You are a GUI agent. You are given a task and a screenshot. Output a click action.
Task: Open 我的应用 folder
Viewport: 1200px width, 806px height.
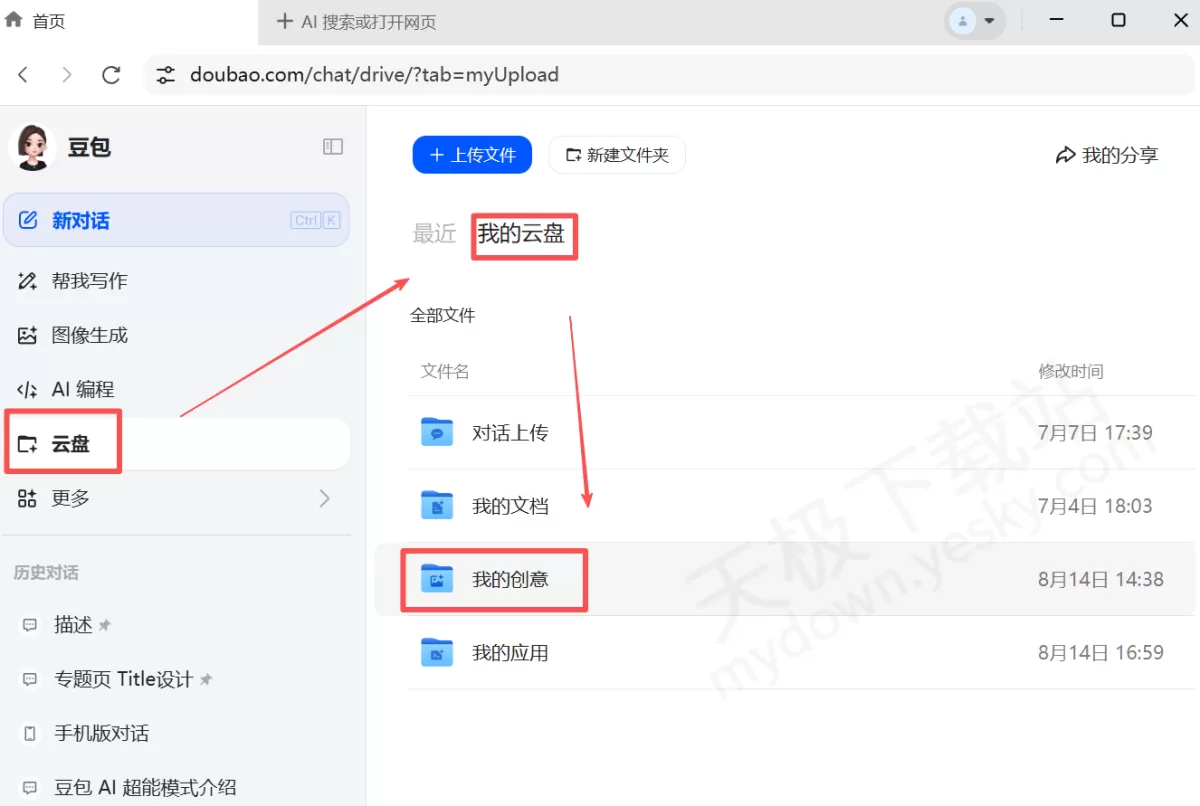pyautogui.click(x=801, y=652)
